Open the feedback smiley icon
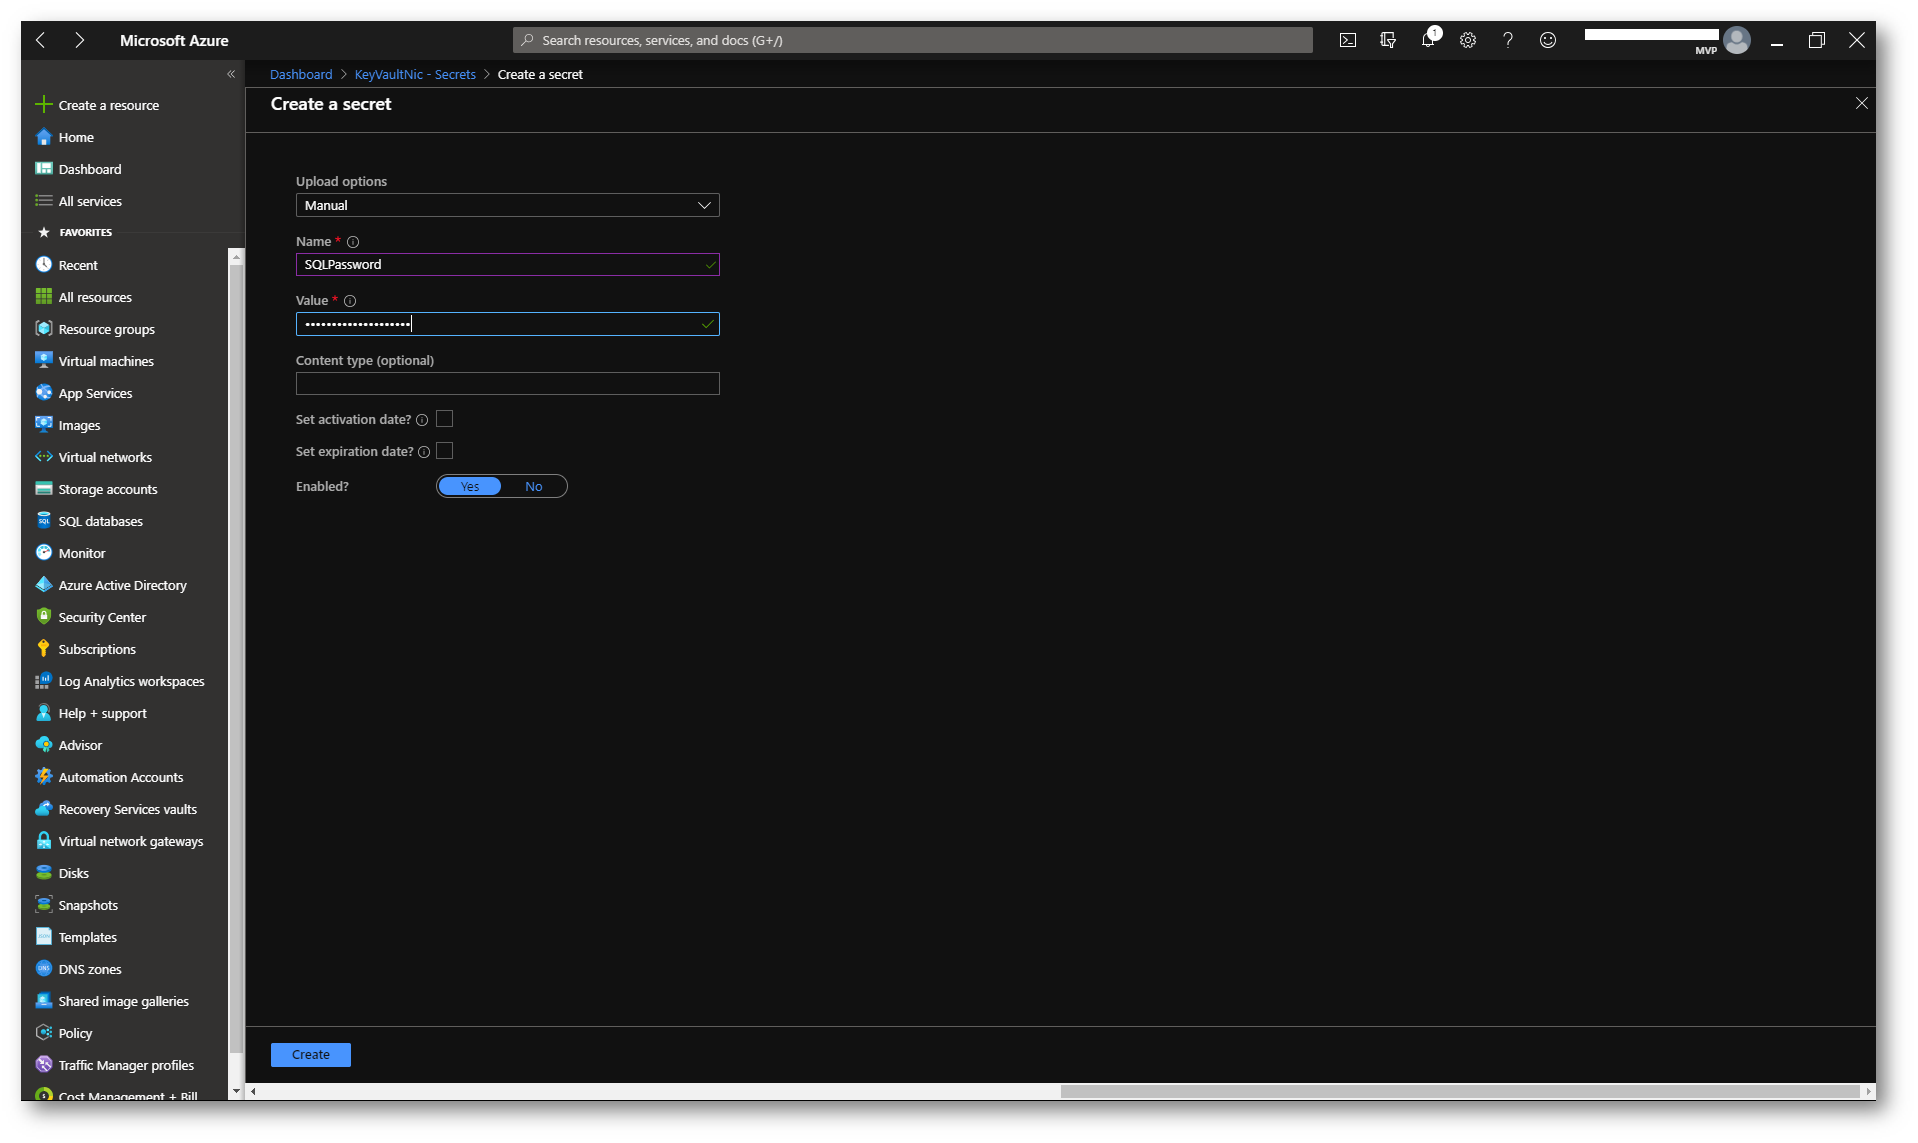This screenshot has width=1918, height=1143. point(1547,40)
